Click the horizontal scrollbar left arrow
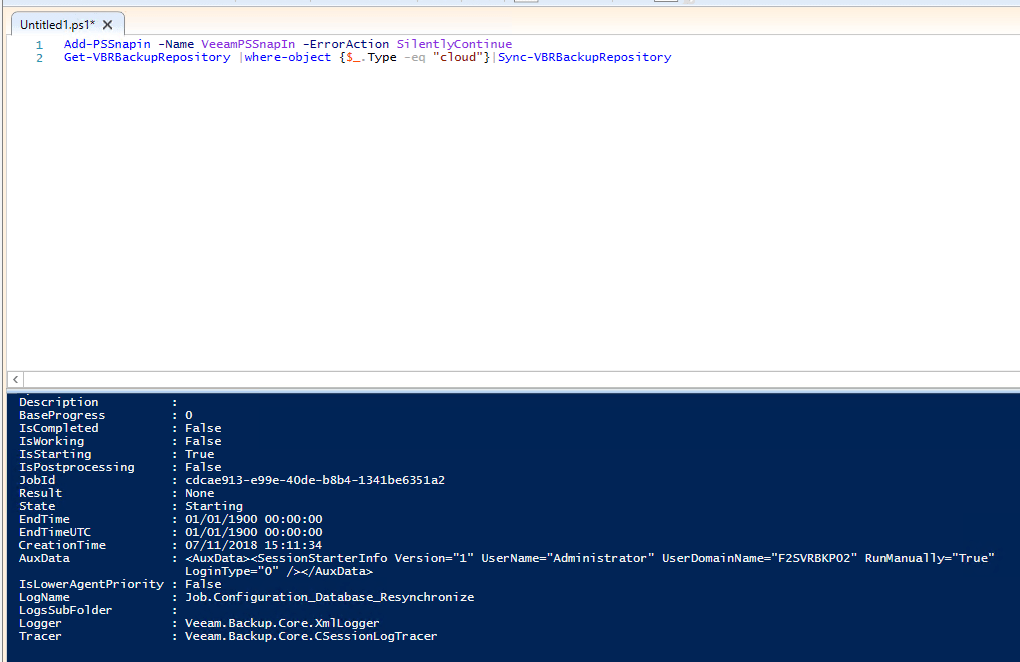1020x662 pixels. click(x=15, y=380)
